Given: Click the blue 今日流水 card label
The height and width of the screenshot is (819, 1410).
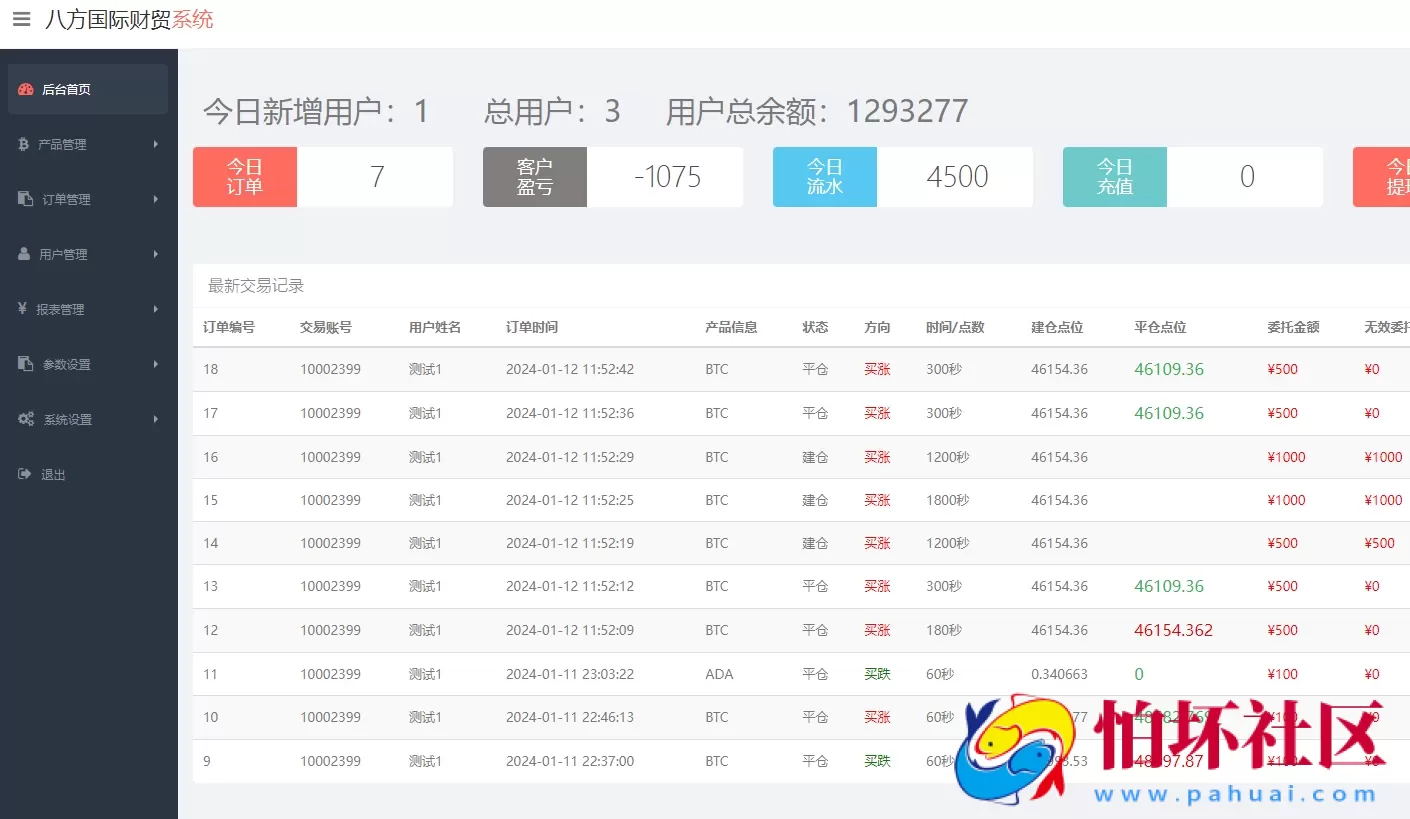Looking at the screenshot, I should tap(824, 177).
